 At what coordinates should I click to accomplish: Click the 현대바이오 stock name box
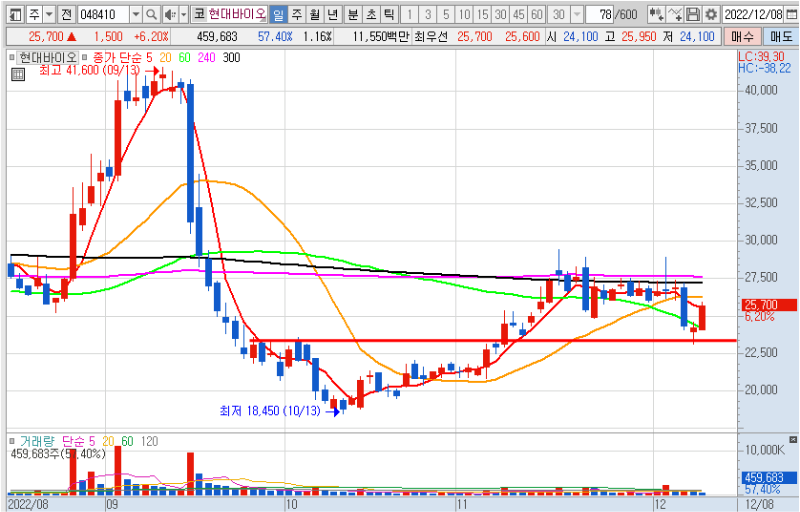(x=237, y=14)
